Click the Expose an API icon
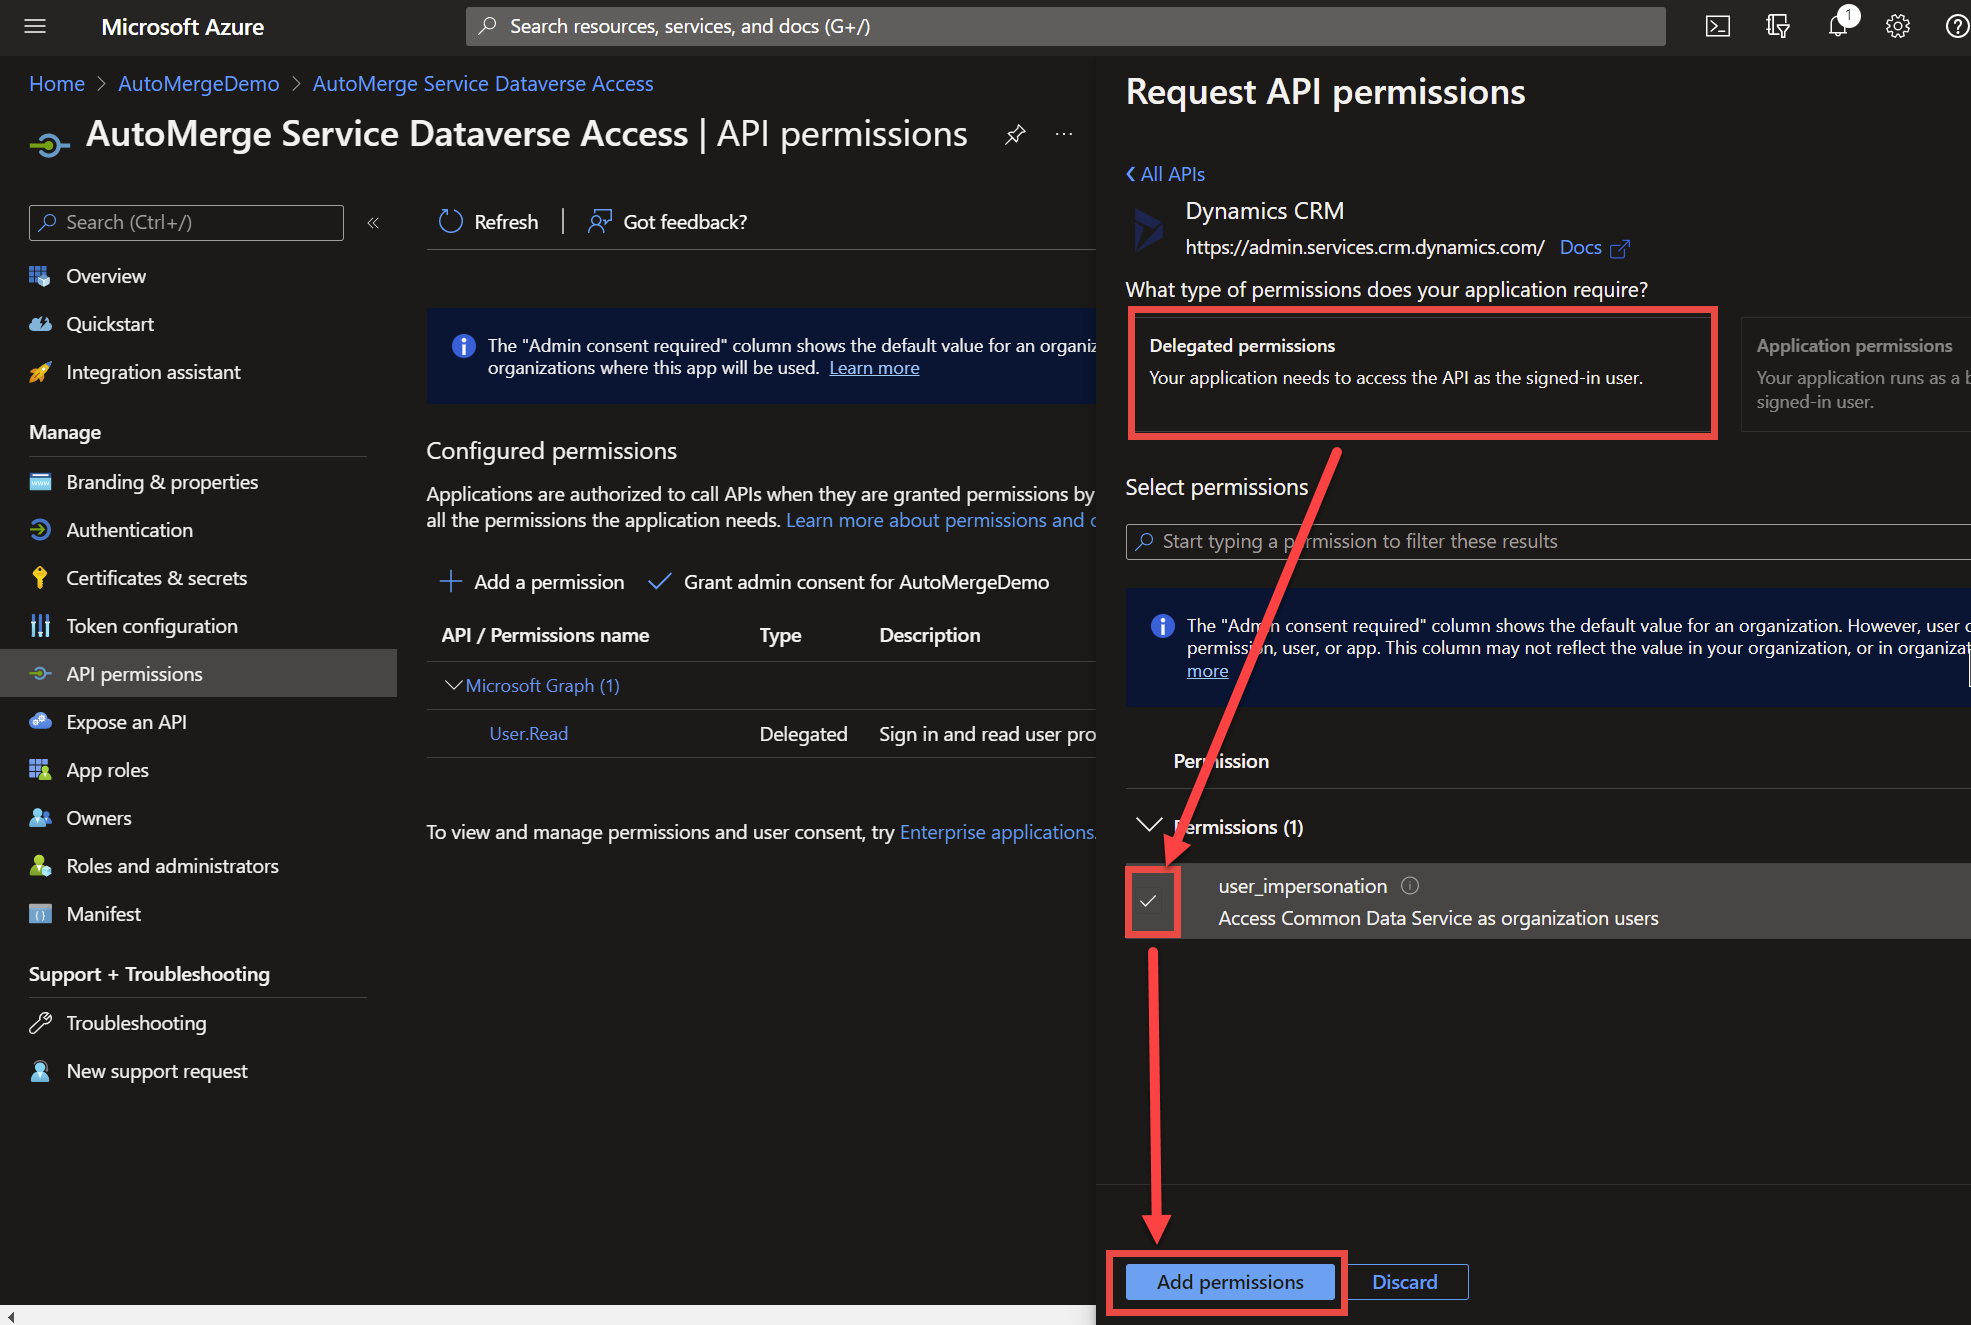The width and height of the screenshot is (1971, 1325). point(40,722)
